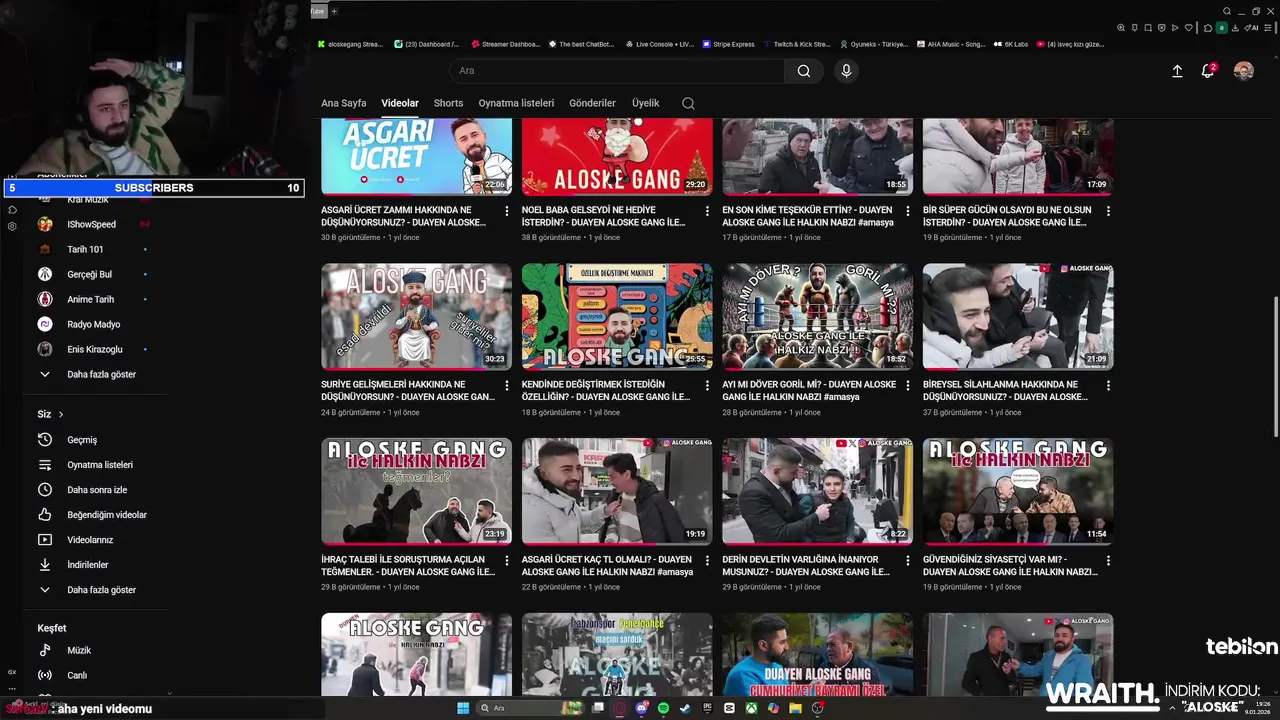The height and width of the screenshot is (720, 1280).
Task: Show hidden system tray icons chevron
Action: point(1173,708)
